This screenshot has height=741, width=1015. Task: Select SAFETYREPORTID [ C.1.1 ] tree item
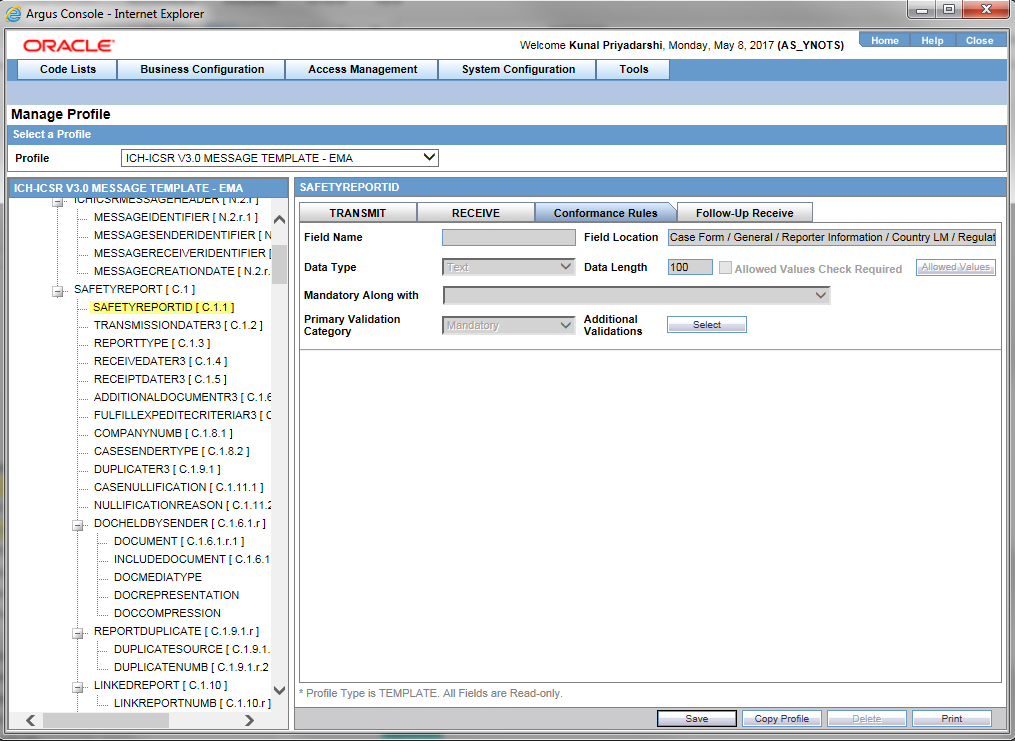coord(163,307)
